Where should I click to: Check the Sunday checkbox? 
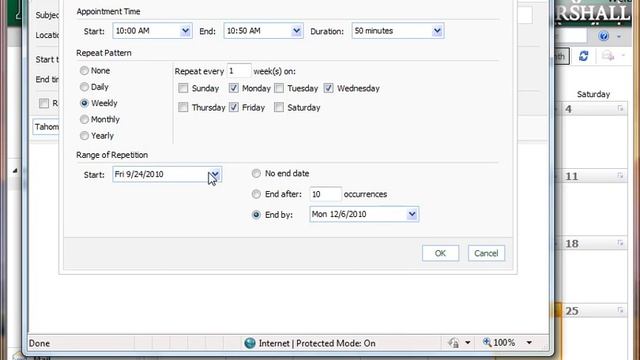pyautogui.click(x=183, y=88)
